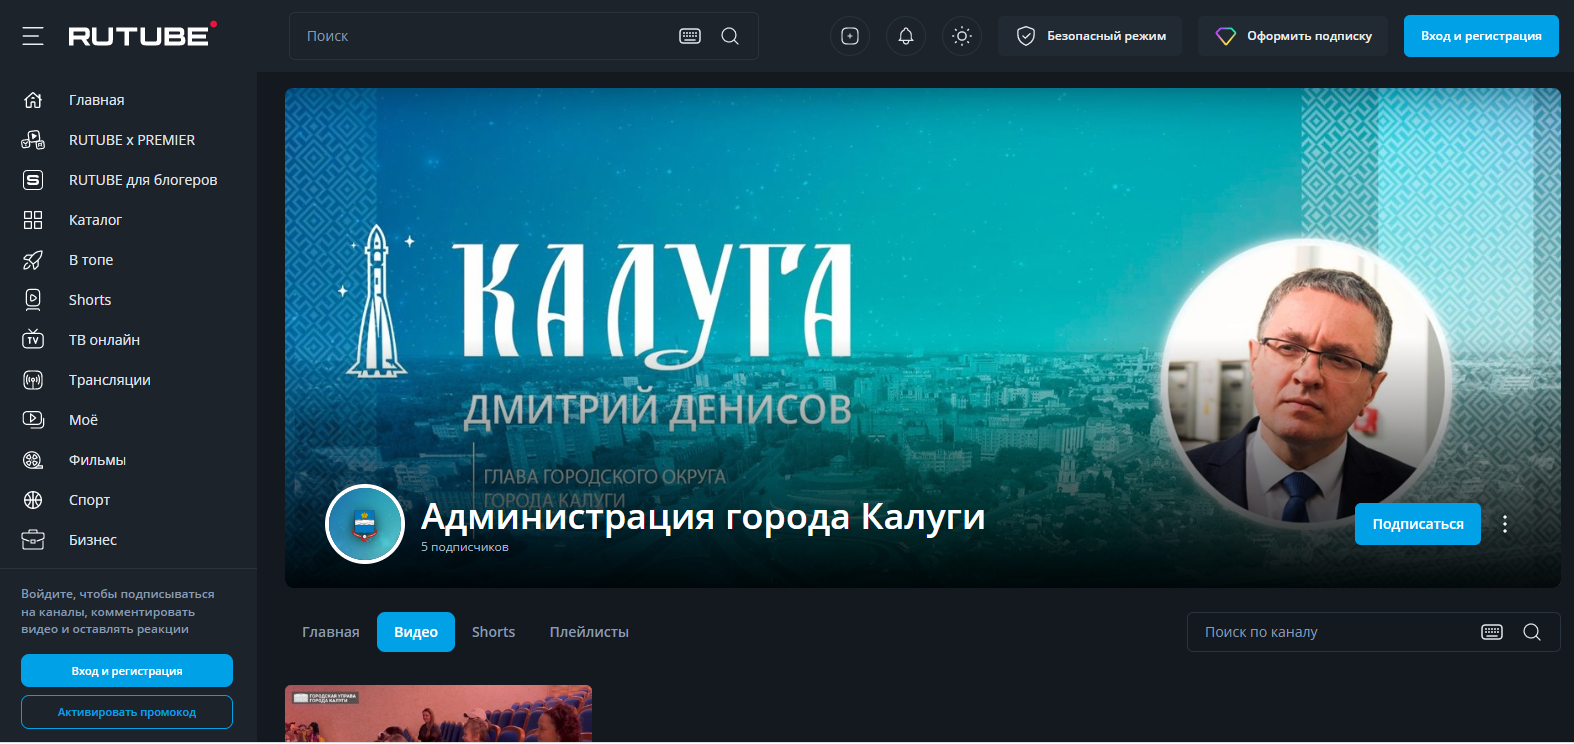Image resolution: width=1574 pixels, height=744 pixels.
Task: Open ТВ онлайн in the sidebar
Action: click(104, 340)
